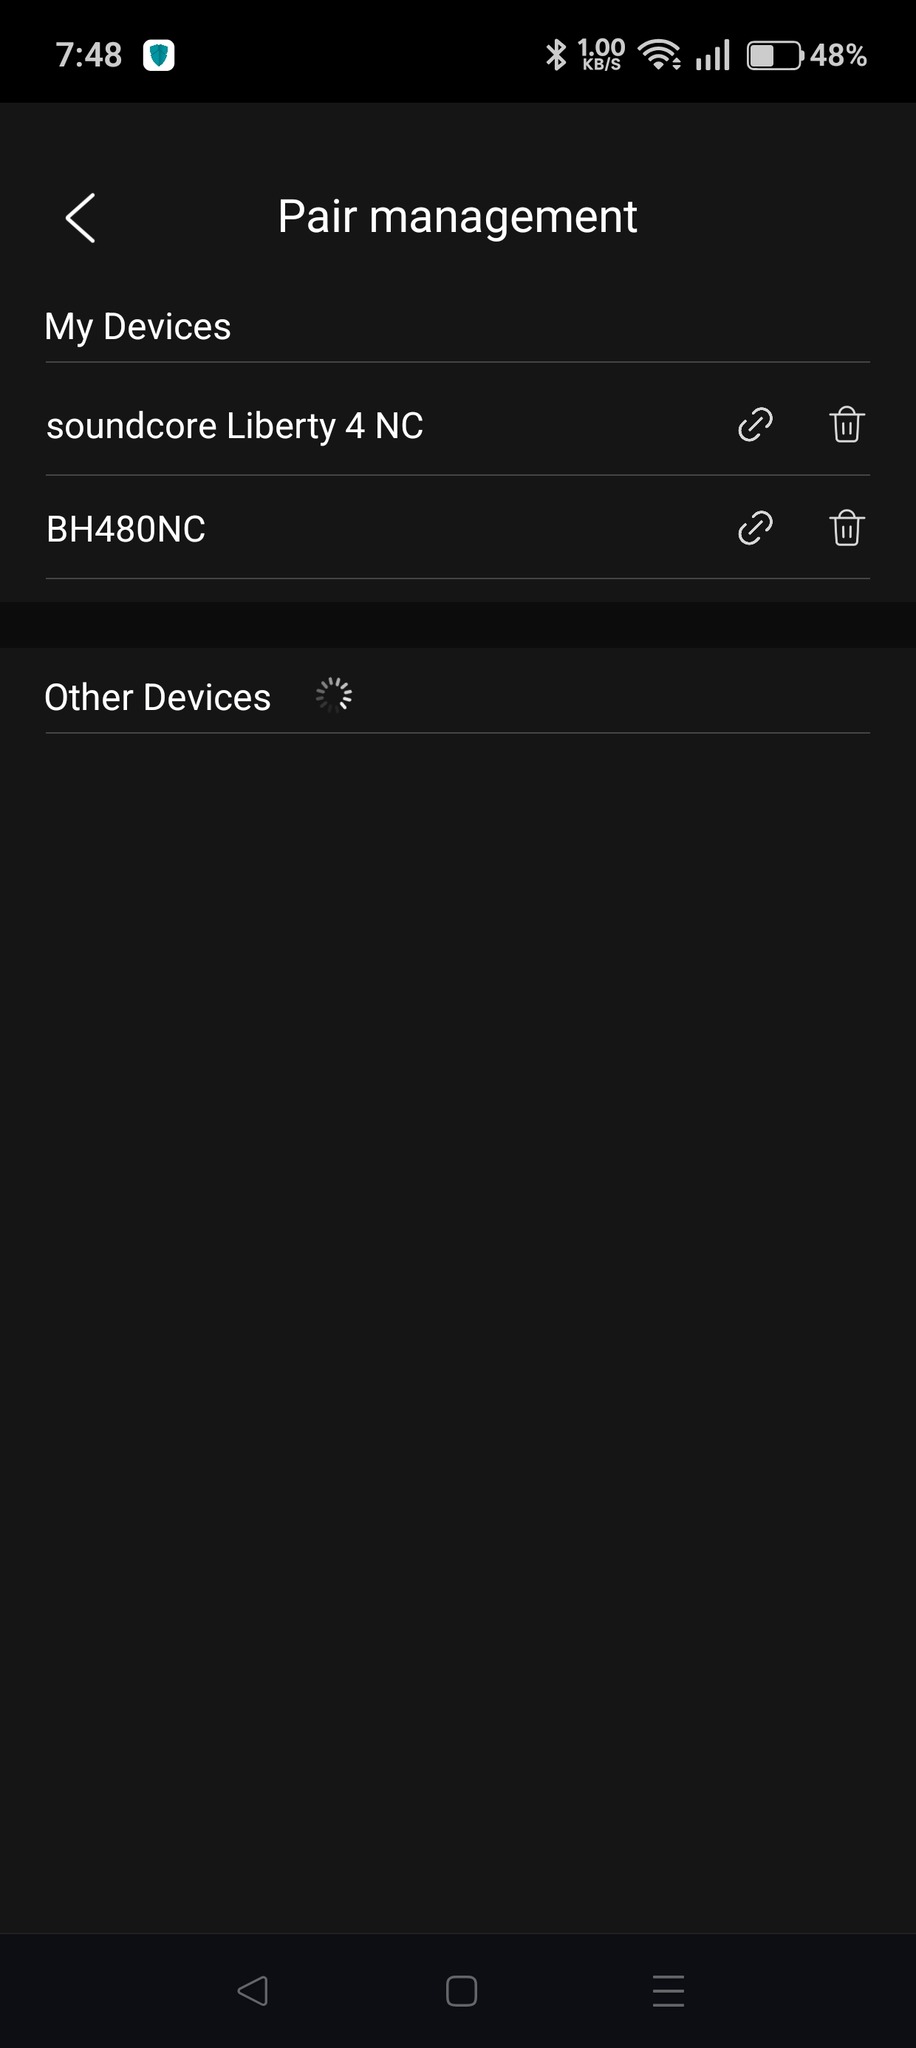916x2048 pixels.
Task: Tap the My Devices section header
Action: tap(138, 327)
